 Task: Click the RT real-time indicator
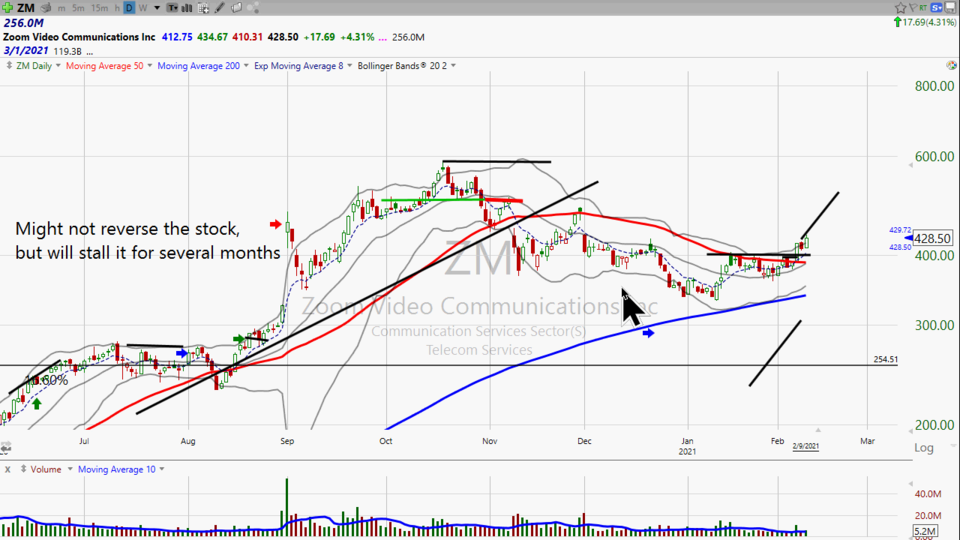click(923, 7)
